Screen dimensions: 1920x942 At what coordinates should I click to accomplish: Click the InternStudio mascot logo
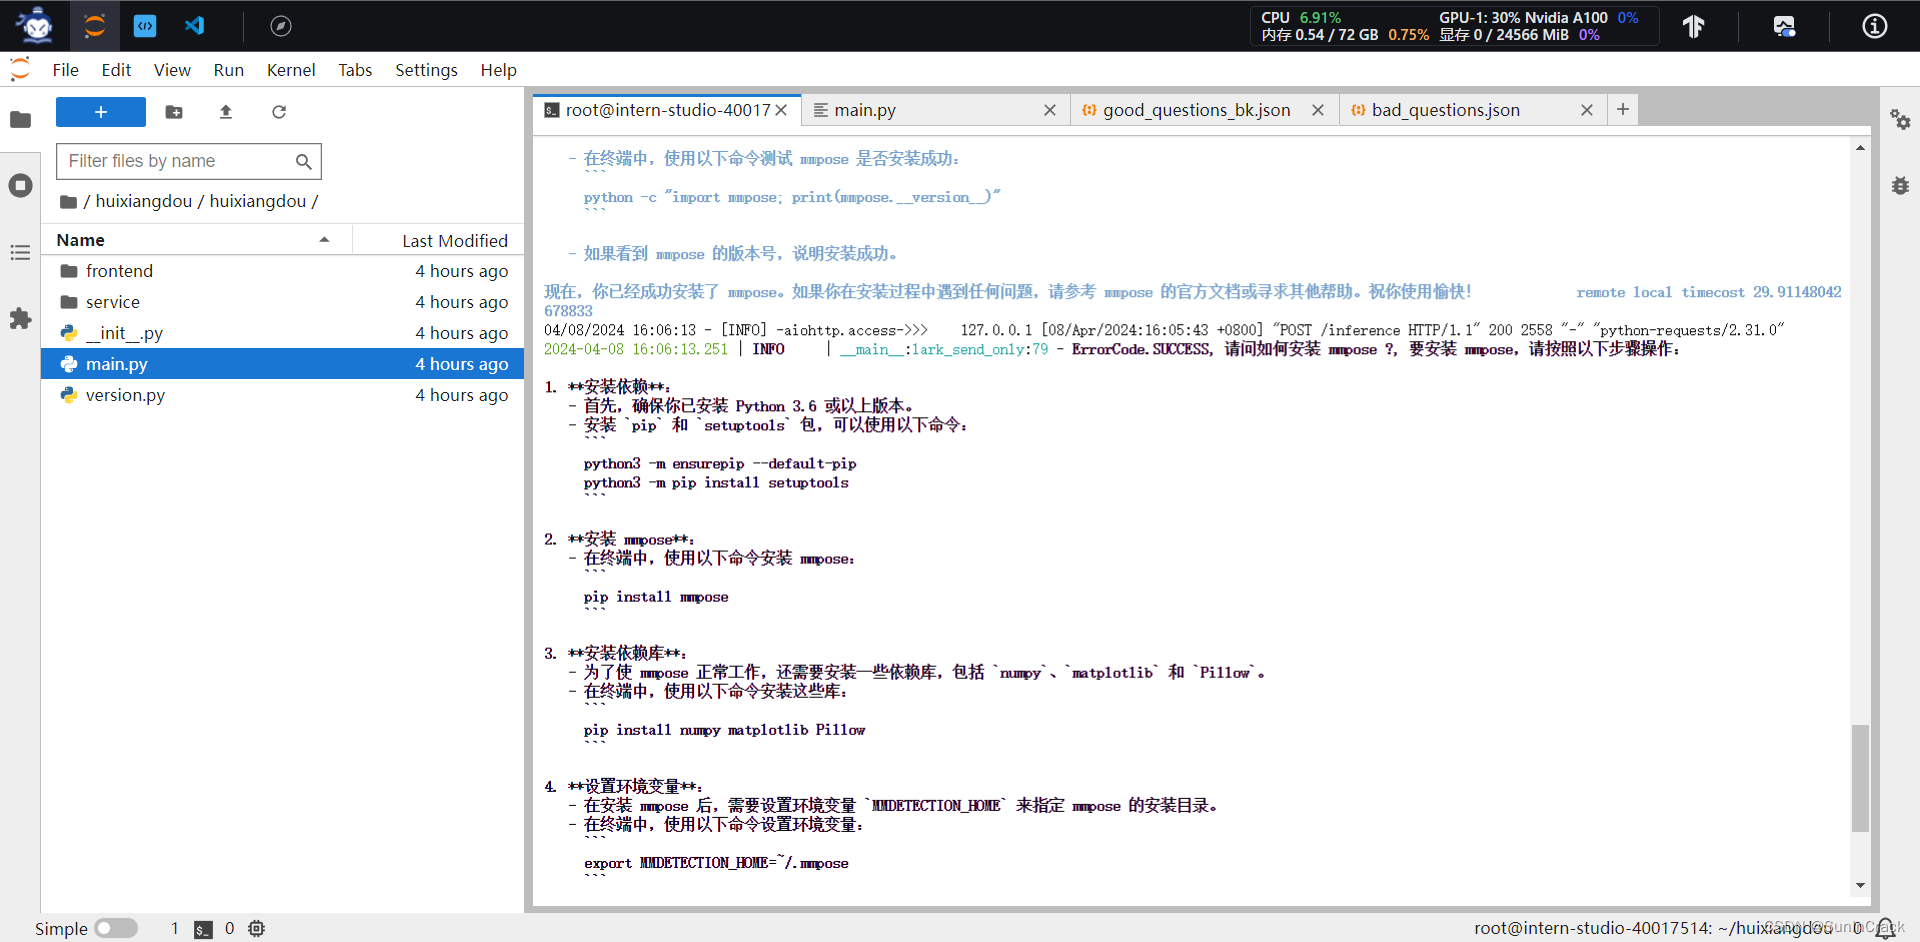[35, 26]
